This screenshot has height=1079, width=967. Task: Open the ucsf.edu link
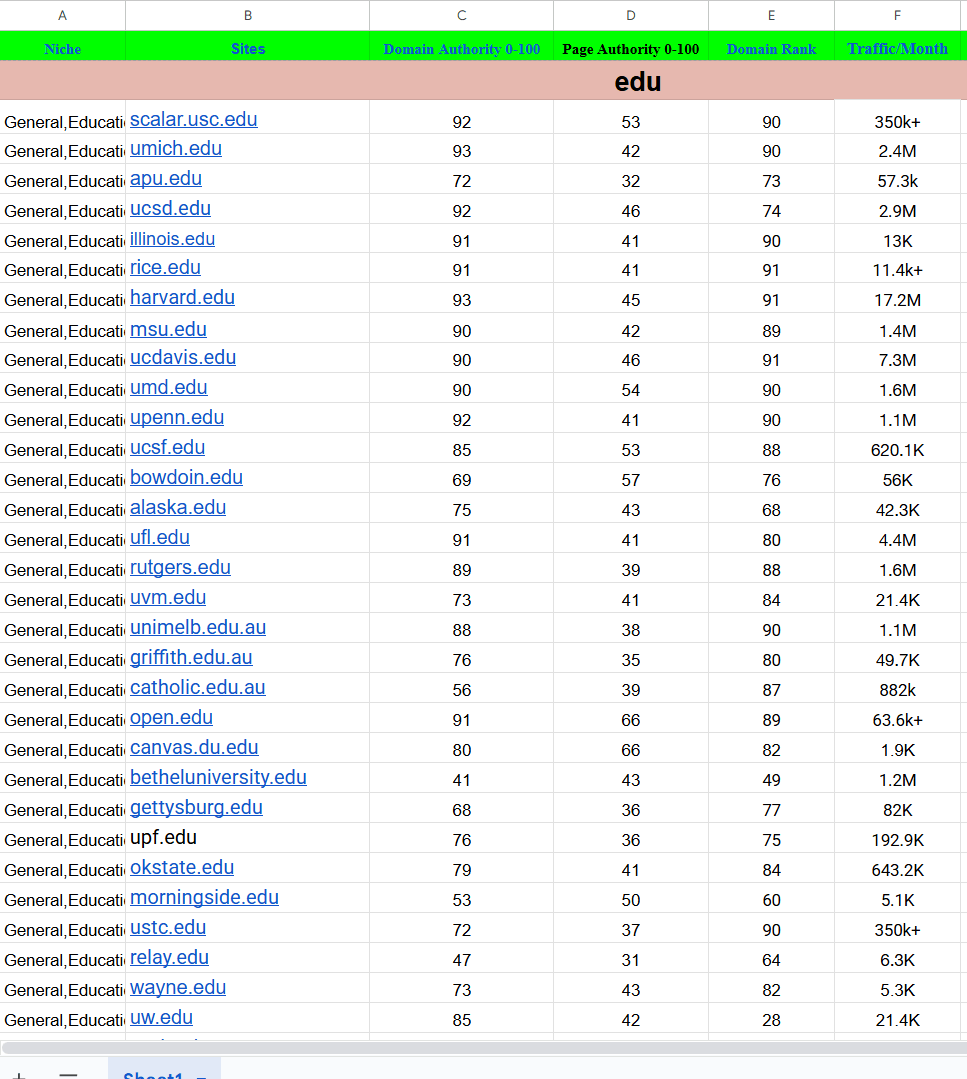coord(167,448)
